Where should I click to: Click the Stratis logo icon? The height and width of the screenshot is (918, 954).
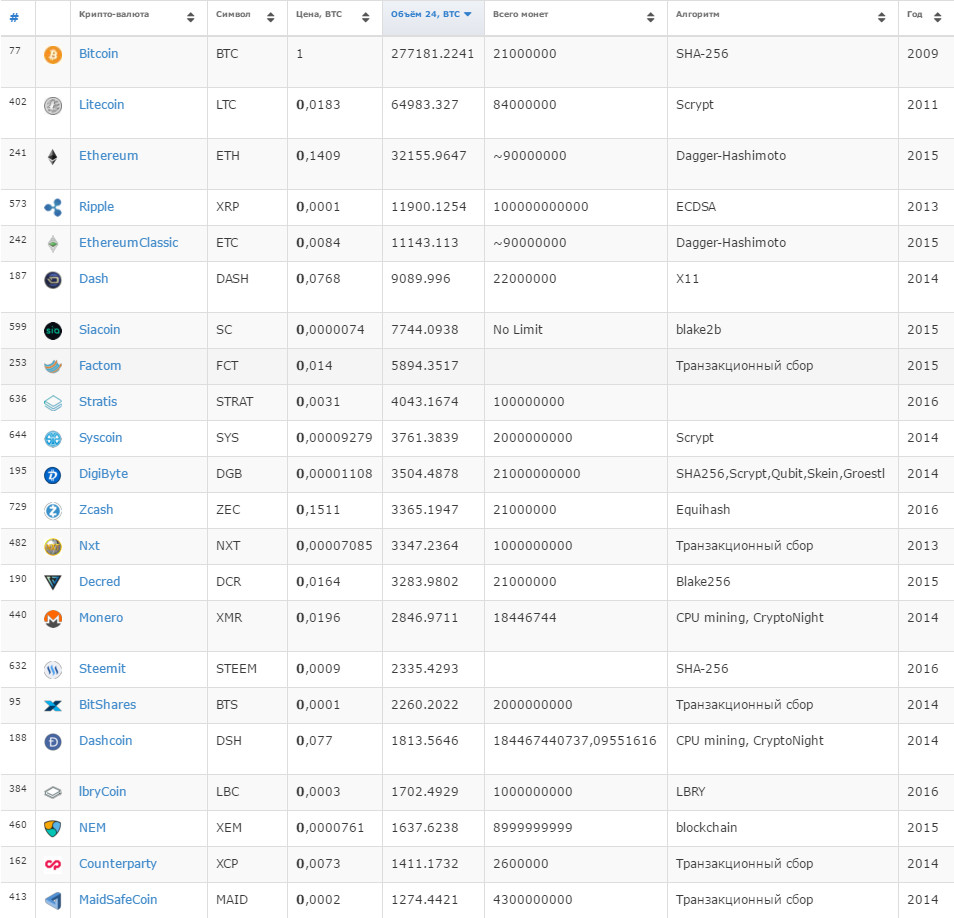[53, 403]
